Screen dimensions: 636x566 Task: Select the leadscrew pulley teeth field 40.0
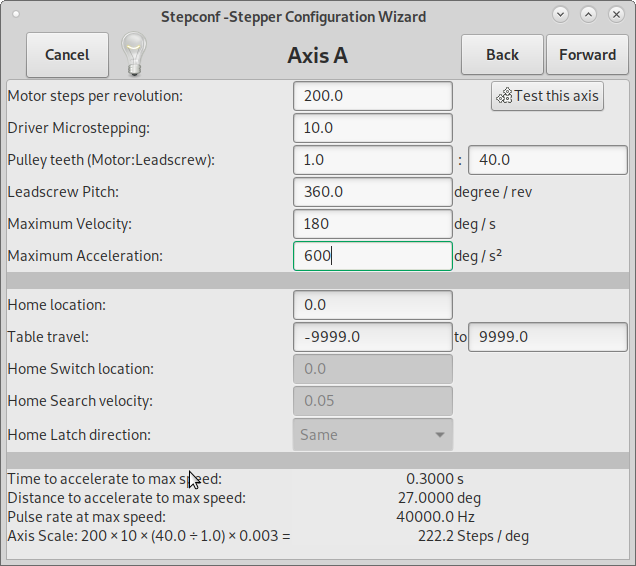point(548,160)
